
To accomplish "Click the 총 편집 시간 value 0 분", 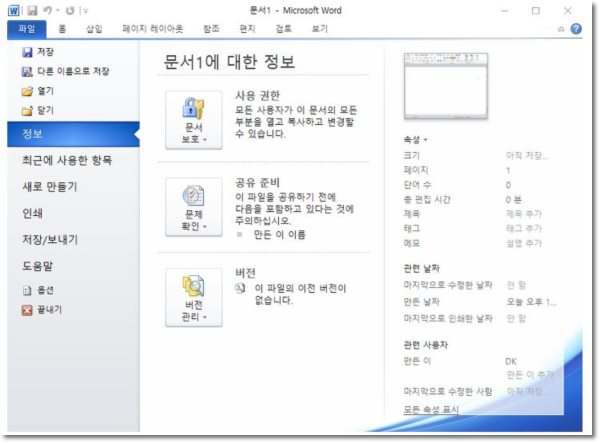I will [514, 200].
